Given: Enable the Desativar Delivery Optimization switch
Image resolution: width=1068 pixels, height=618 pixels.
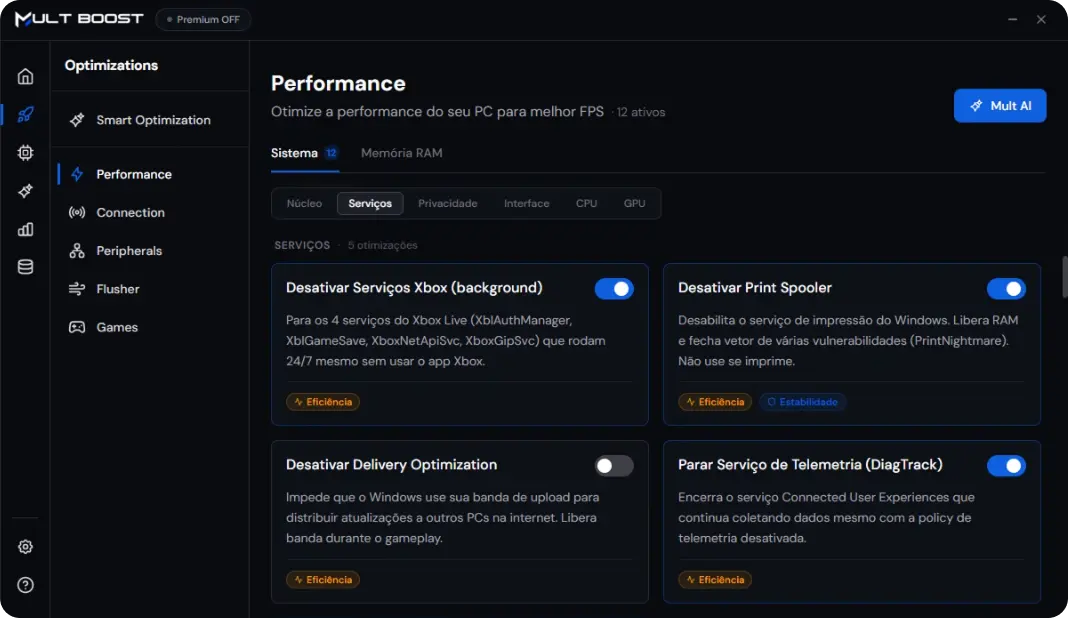Looking at the screenshot, I should [614, 466].
